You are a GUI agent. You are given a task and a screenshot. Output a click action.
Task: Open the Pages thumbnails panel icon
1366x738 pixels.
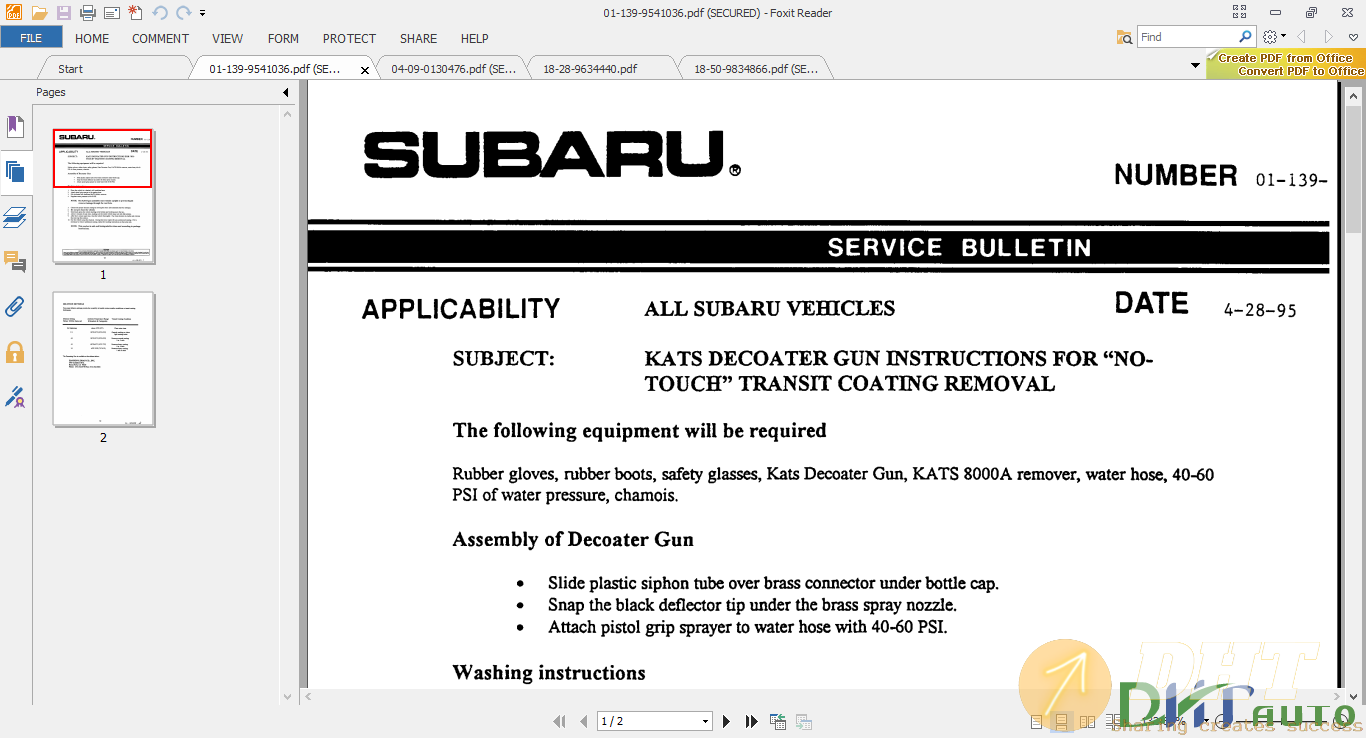coord(14,171)
